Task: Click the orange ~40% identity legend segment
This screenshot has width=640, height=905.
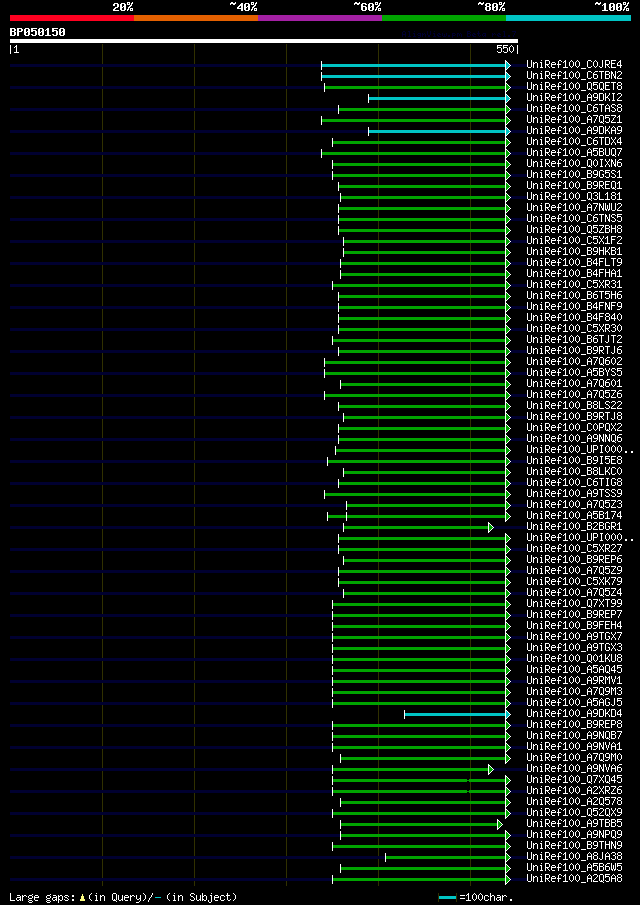Action: [196, 18]
